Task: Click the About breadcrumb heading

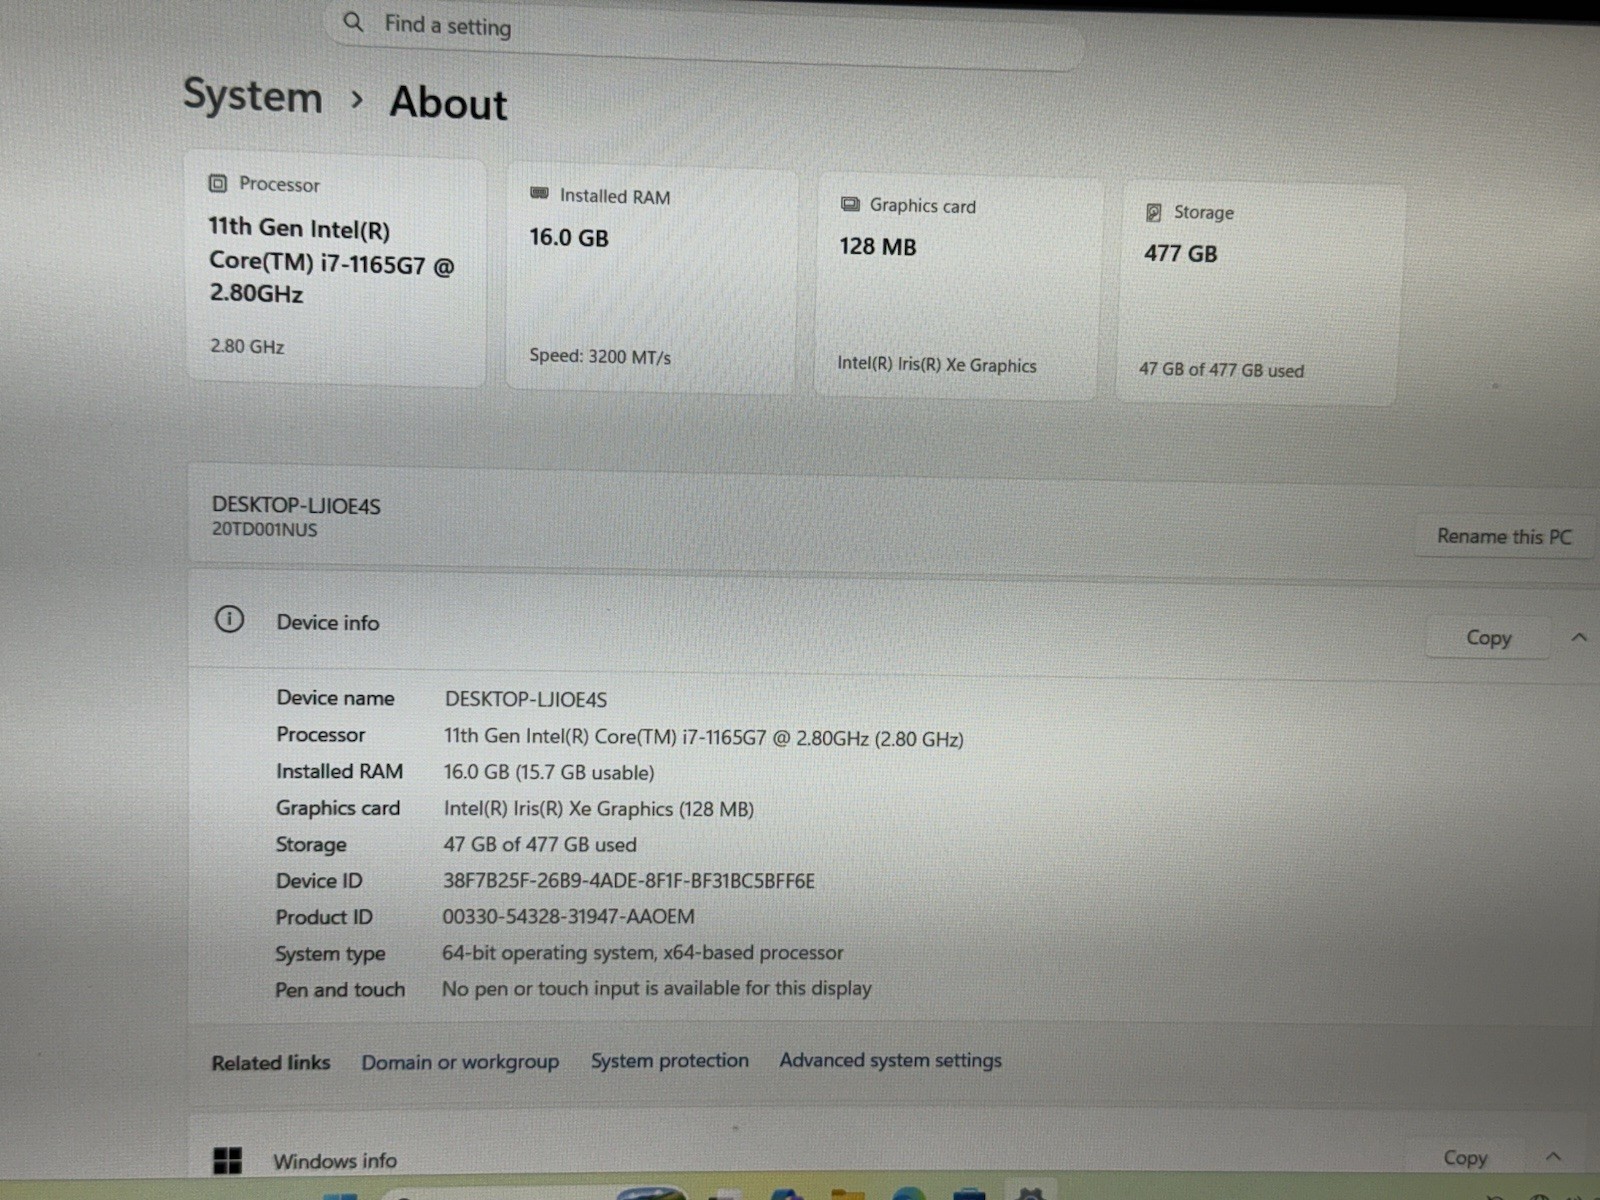Action: point(448,103)
